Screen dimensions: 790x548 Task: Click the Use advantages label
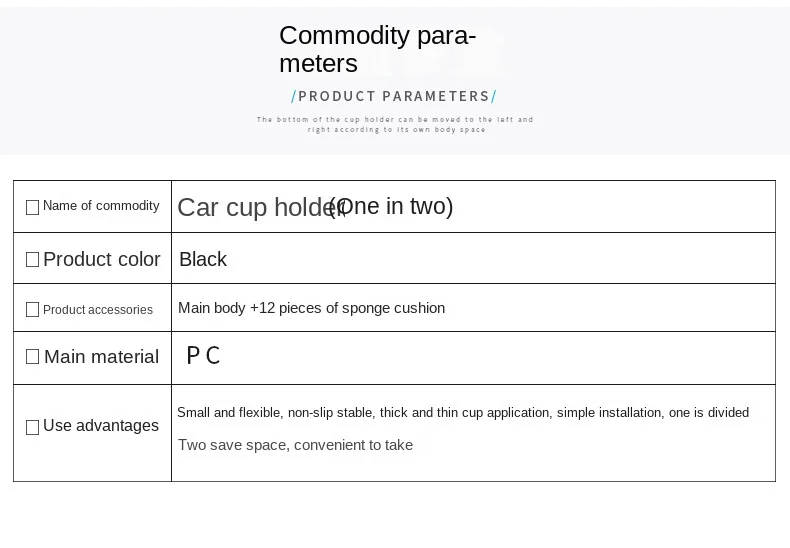[101, 426]
